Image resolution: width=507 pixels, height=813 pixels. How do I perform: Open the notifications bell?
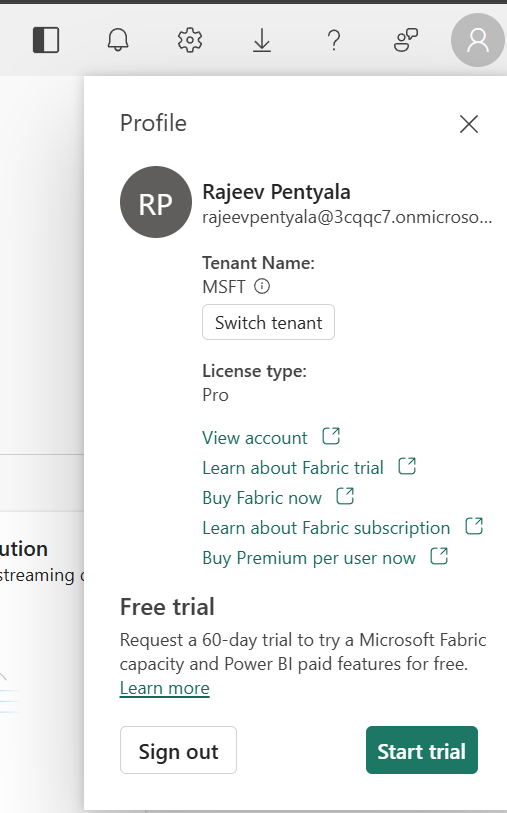[118, 40]
